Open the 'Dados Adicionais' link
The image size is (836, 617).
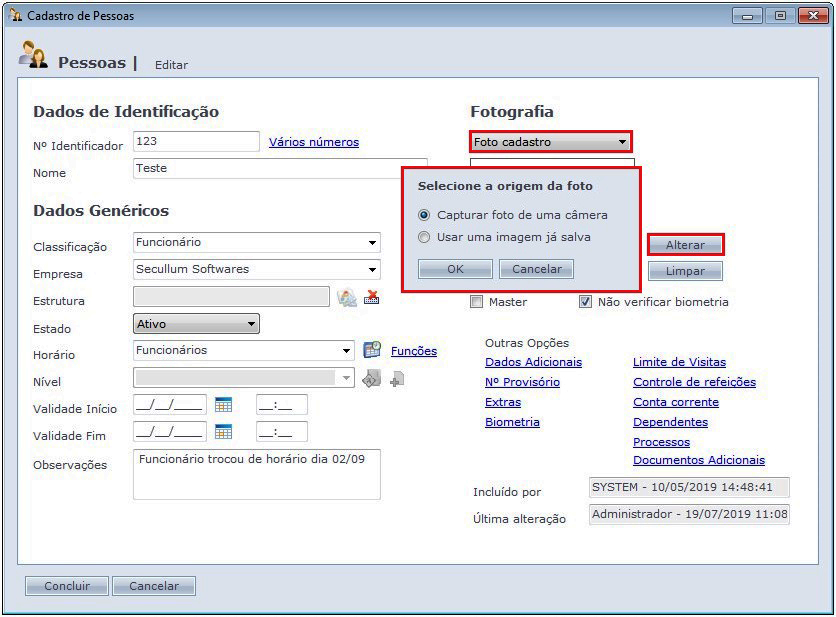coord(533,362)
